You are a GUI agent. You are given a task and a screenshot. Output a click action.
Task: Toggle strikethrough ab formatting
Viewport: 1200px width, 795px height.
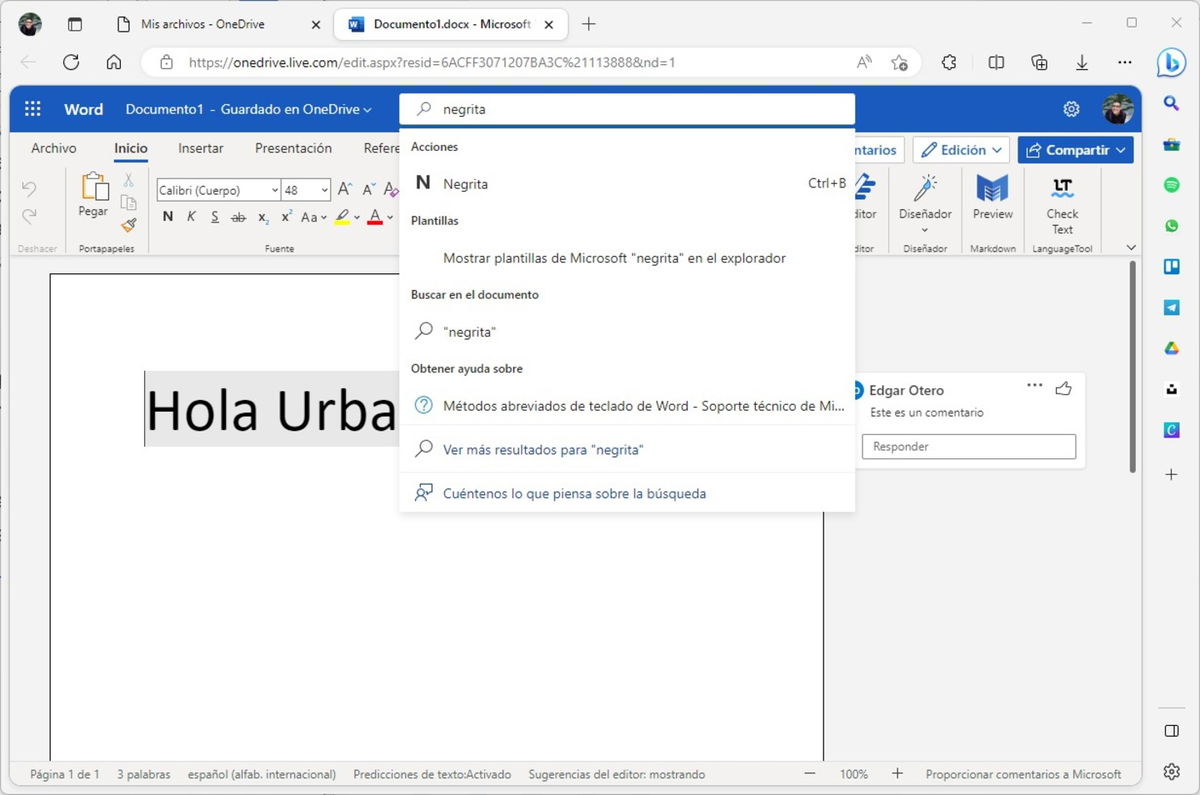239,217
